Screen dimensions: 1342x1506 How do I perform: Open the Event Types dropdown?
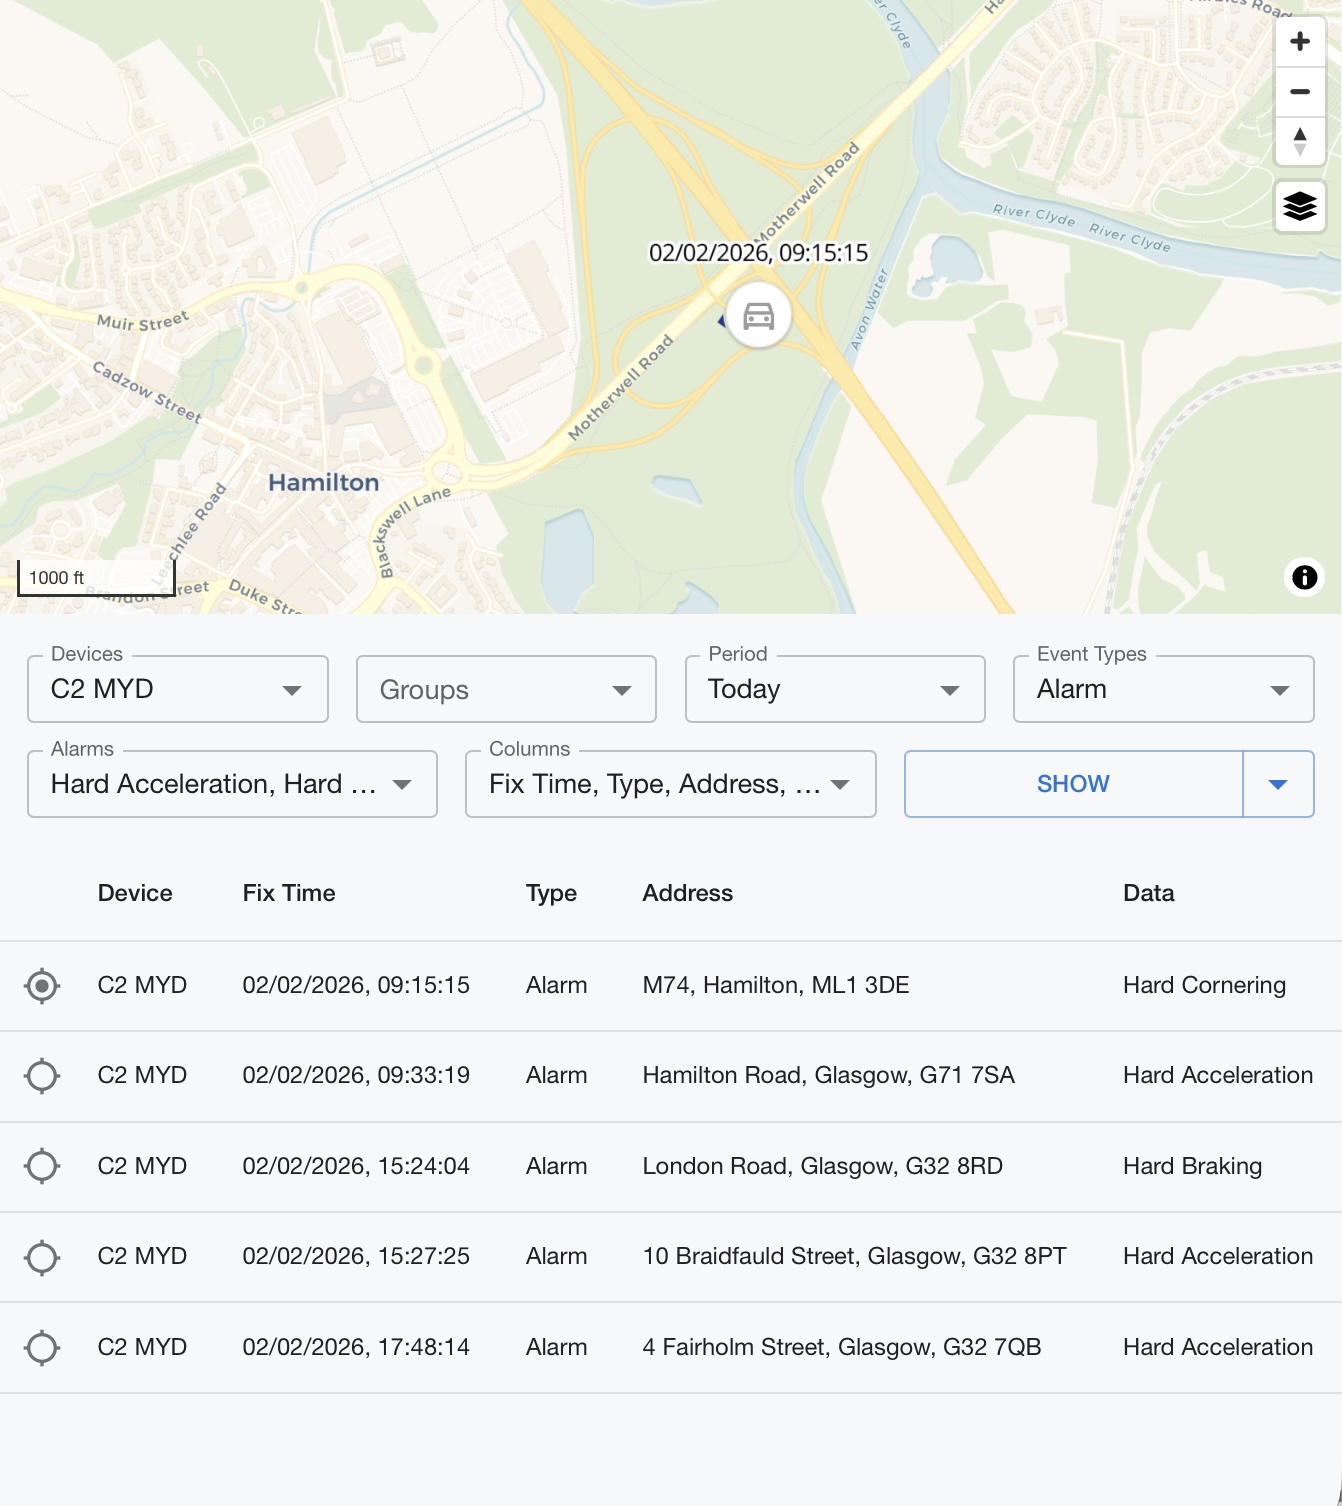coord(1163,689)
